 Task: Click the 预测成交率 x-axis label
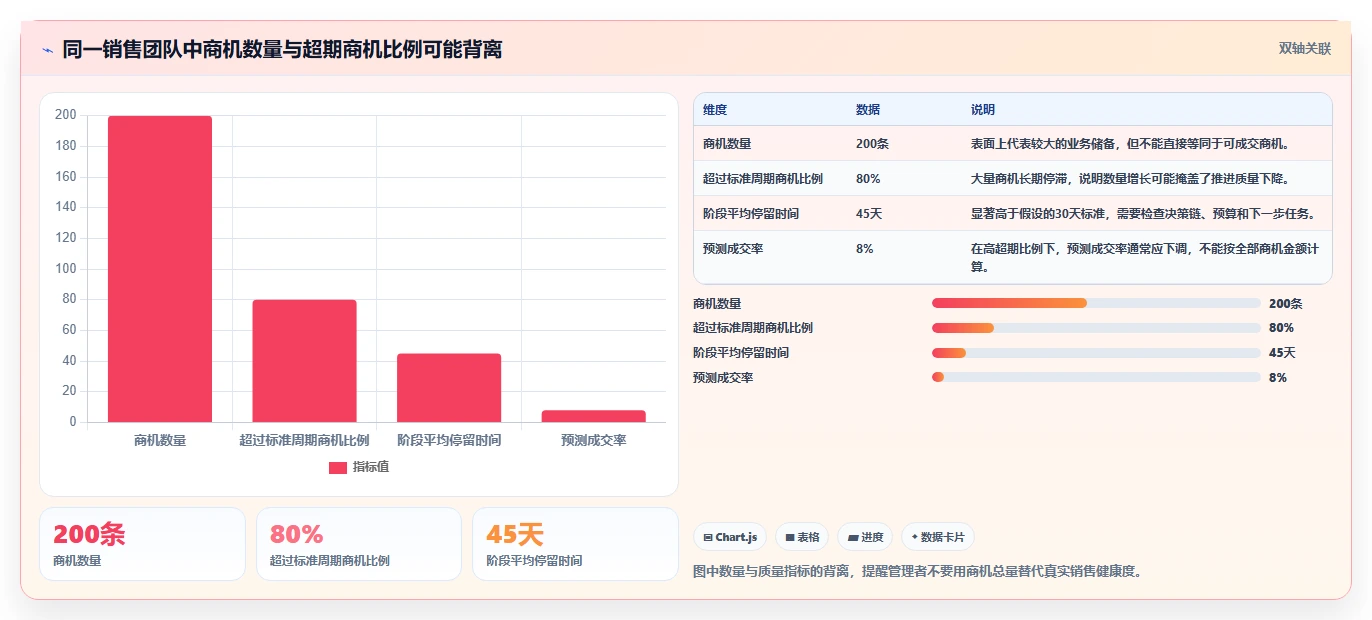tap(593, 440)
